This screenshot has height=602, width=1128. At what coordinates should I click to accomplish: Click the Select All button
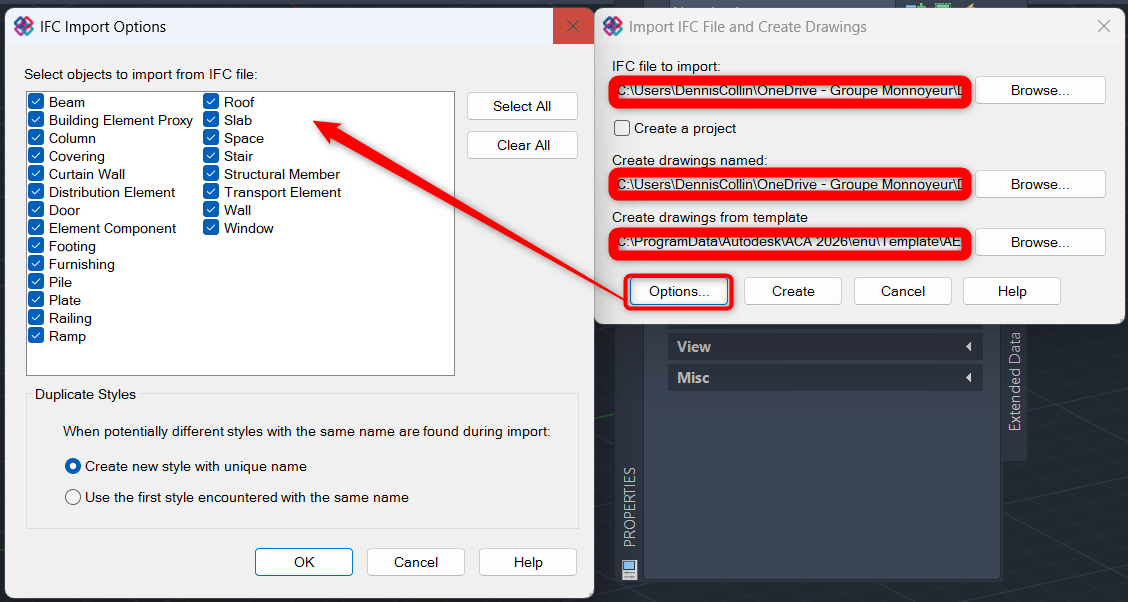pyautogui.click(x=522, y=107)
